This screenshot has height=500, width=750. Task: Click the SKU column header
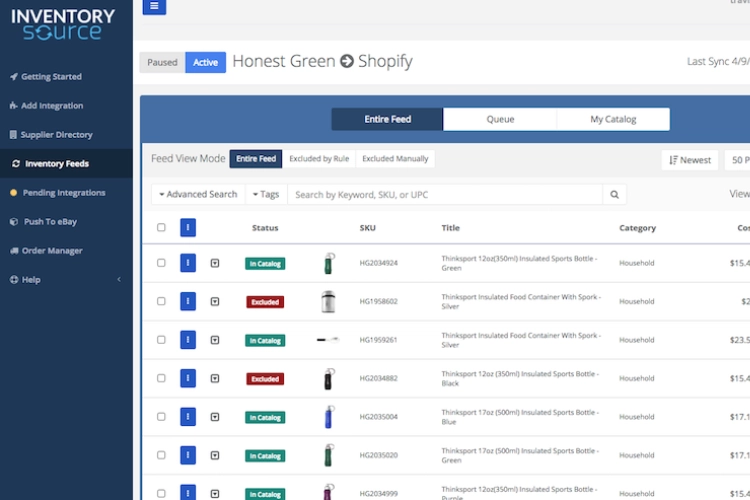coord(368,228)
